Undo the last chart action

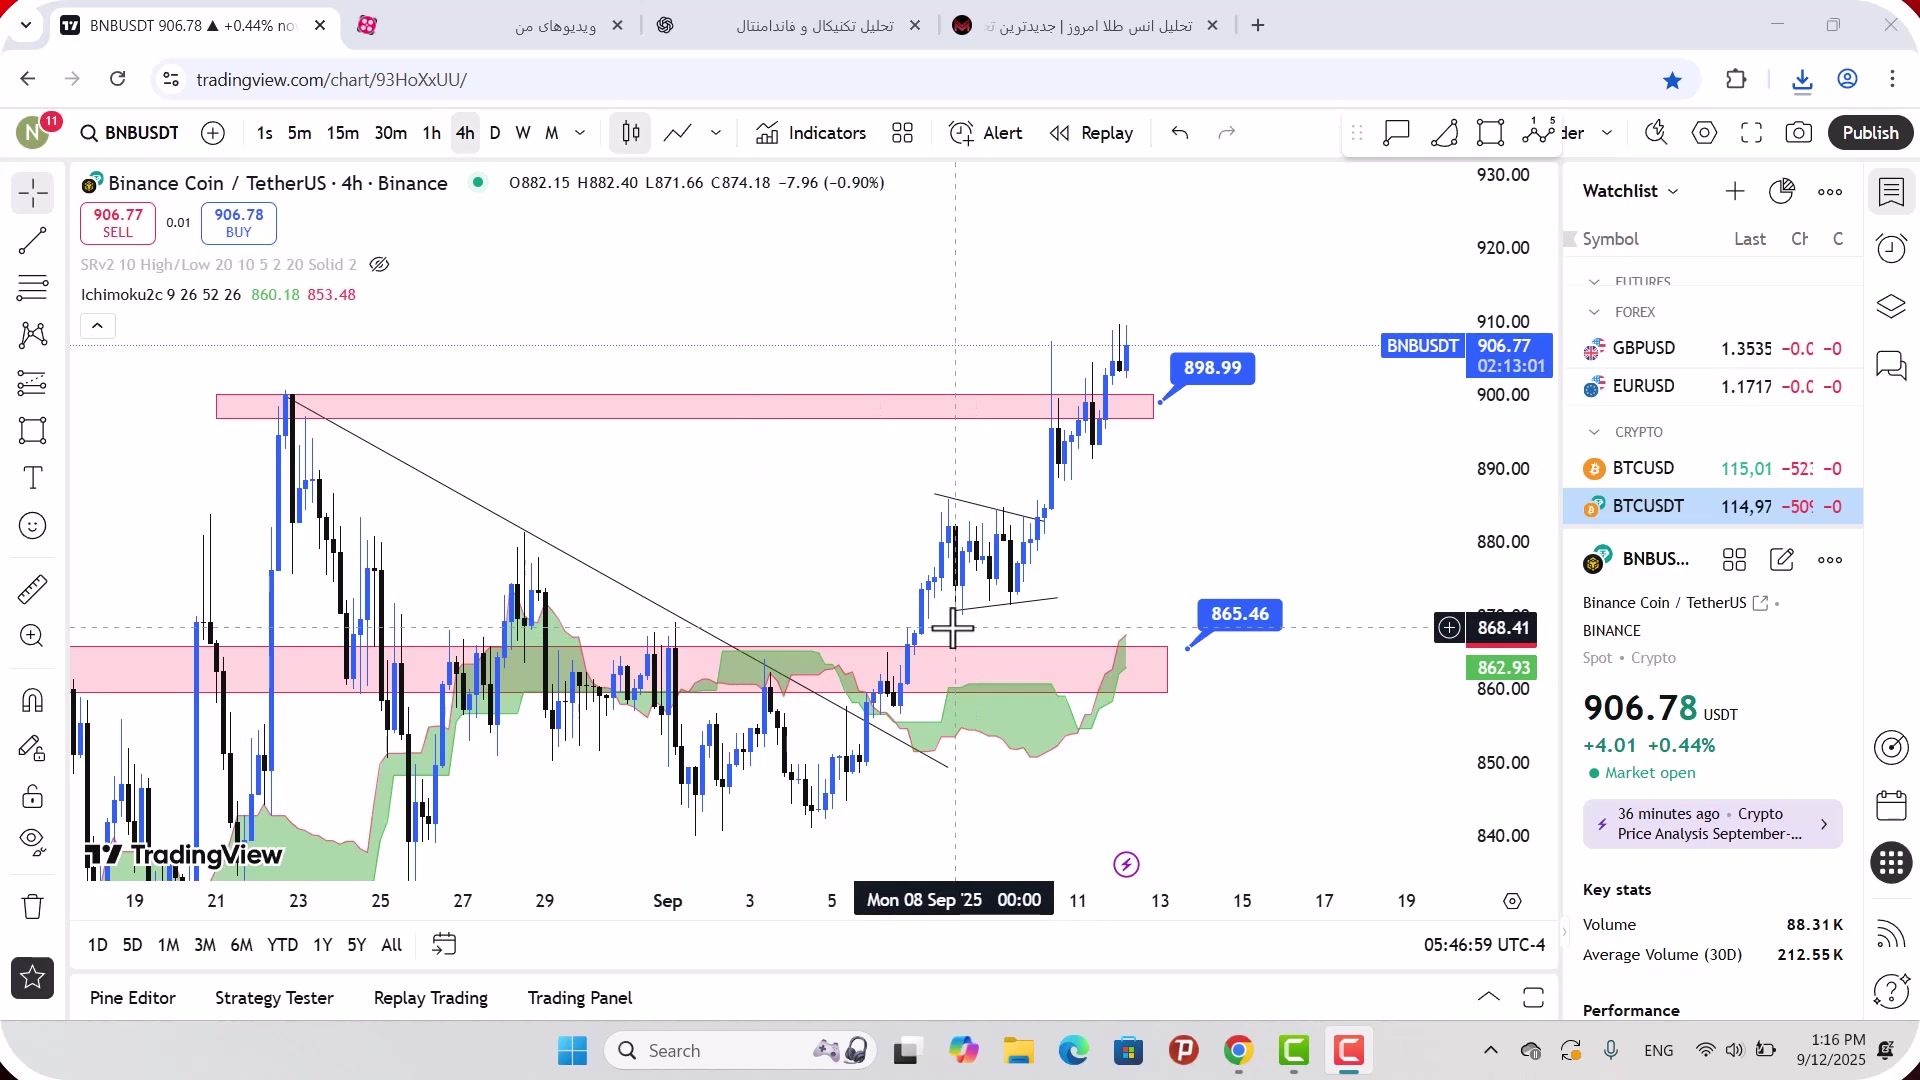coord(1180,133)
